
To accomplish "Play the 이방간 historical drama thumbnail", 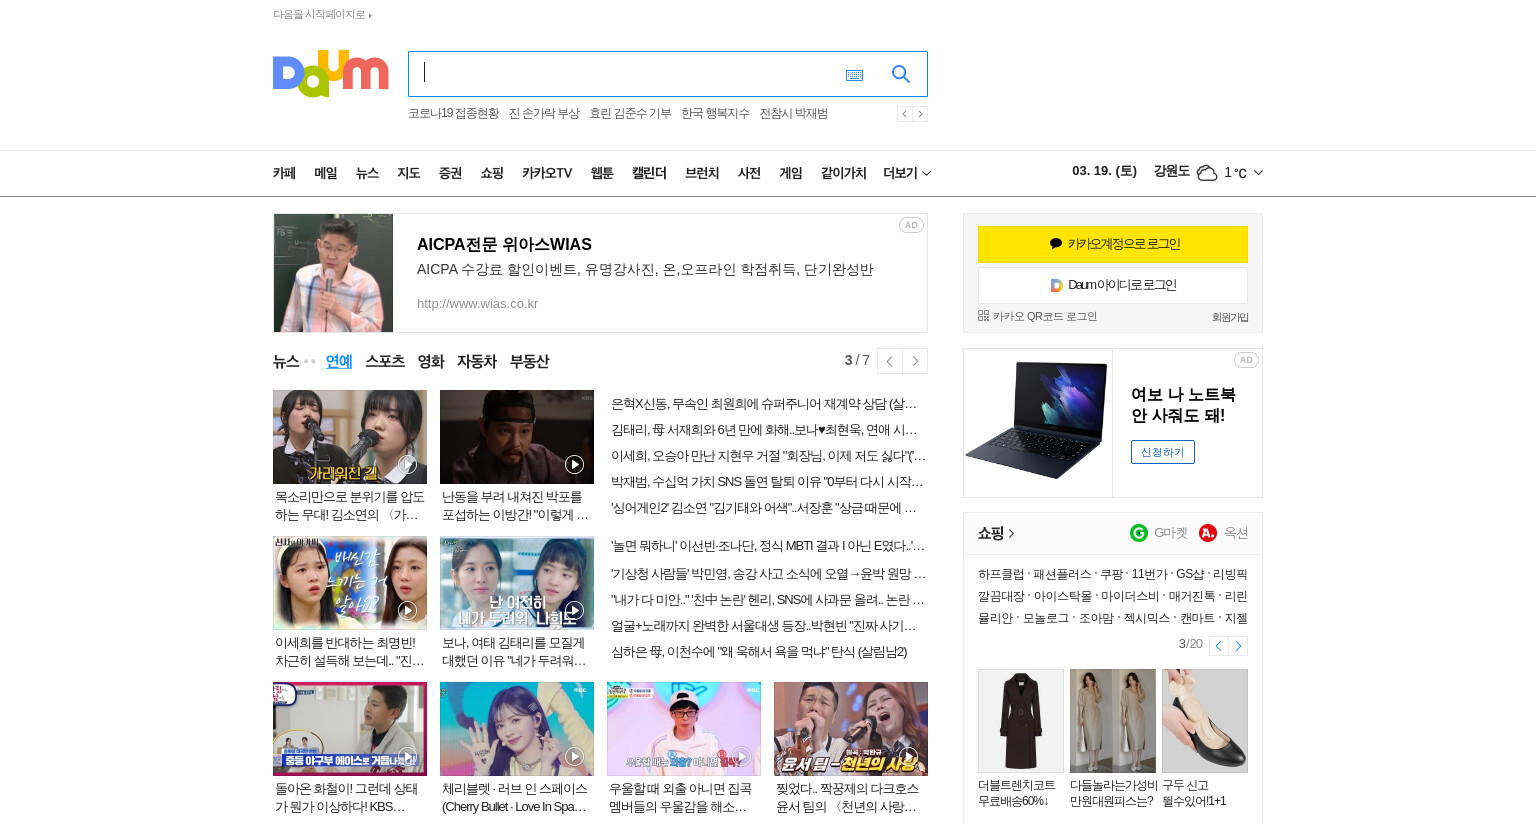I will [517, 437].
